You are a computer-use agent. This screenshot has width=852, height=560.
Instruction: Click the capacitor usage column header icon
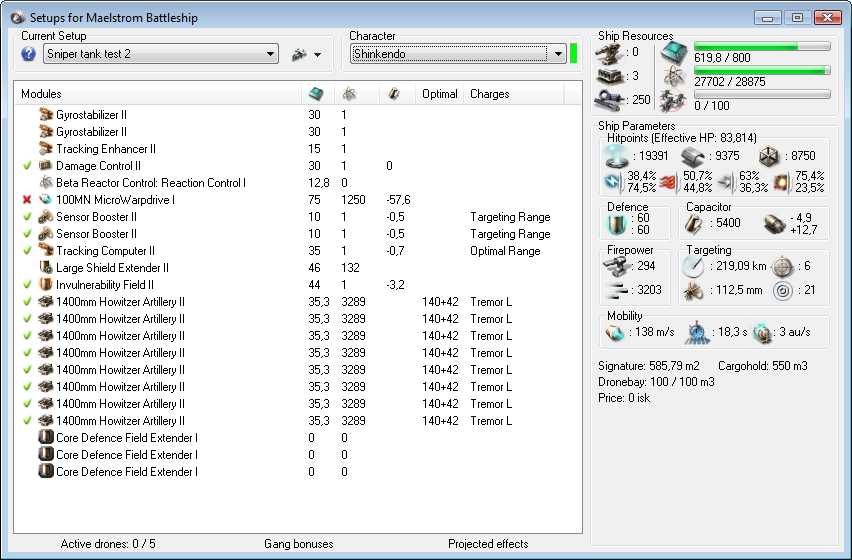pos(394,94)
